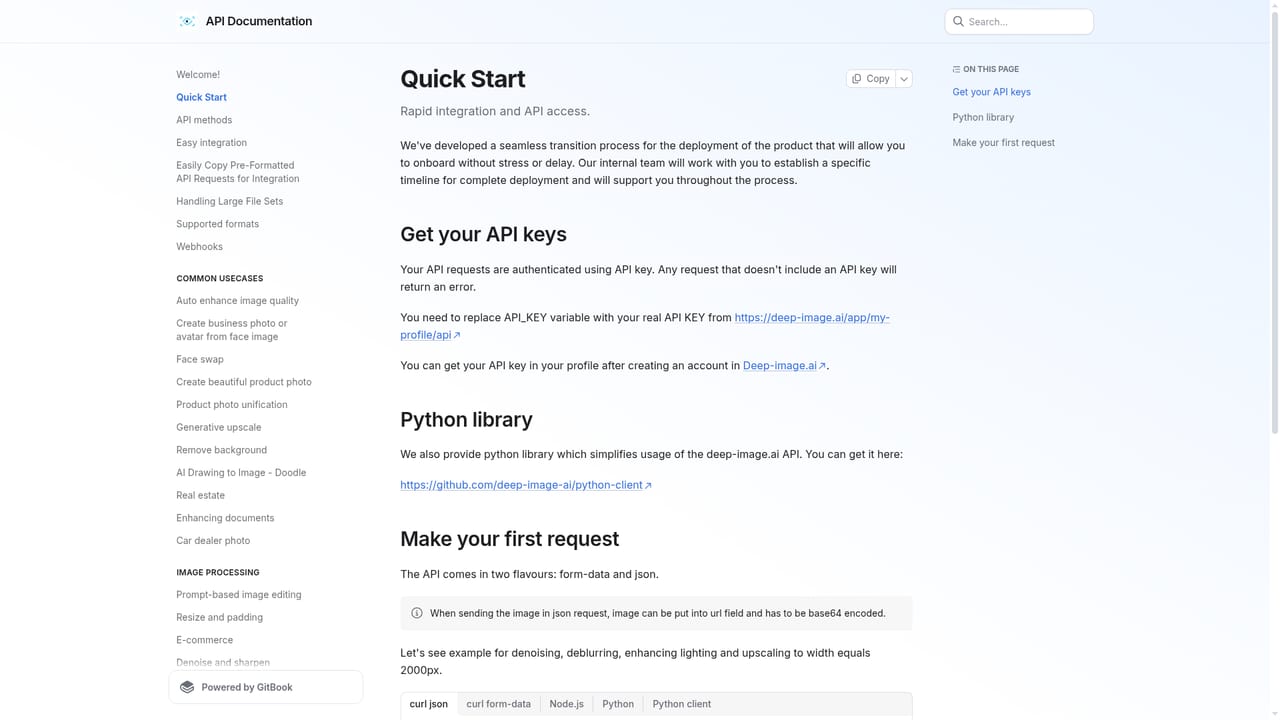Screen dimensions: 1280x720
Task: Select the Python code tab
Action: [x=618, y=704]
